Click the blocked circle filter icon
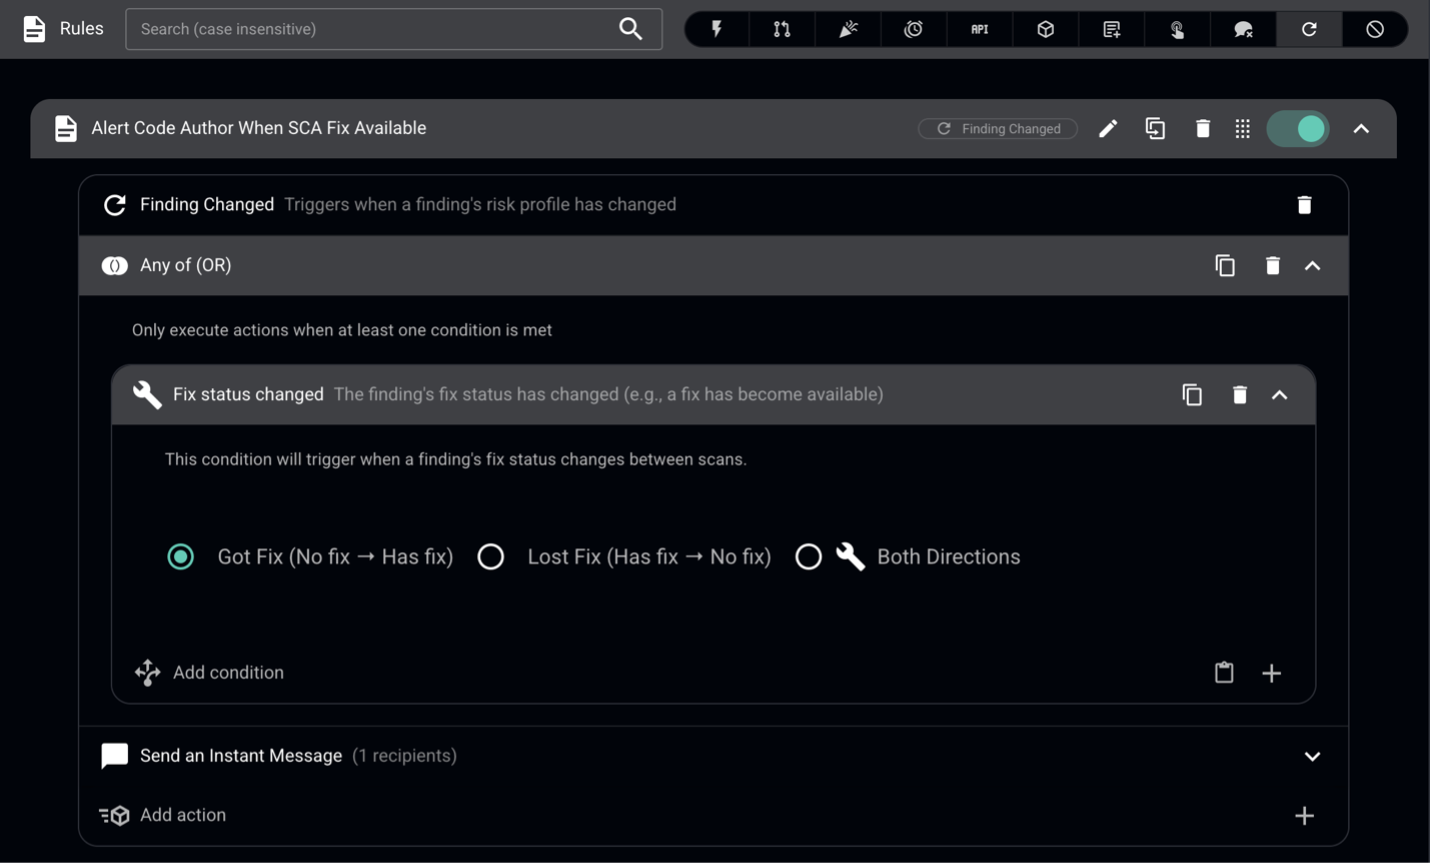 click(1375, 29)
